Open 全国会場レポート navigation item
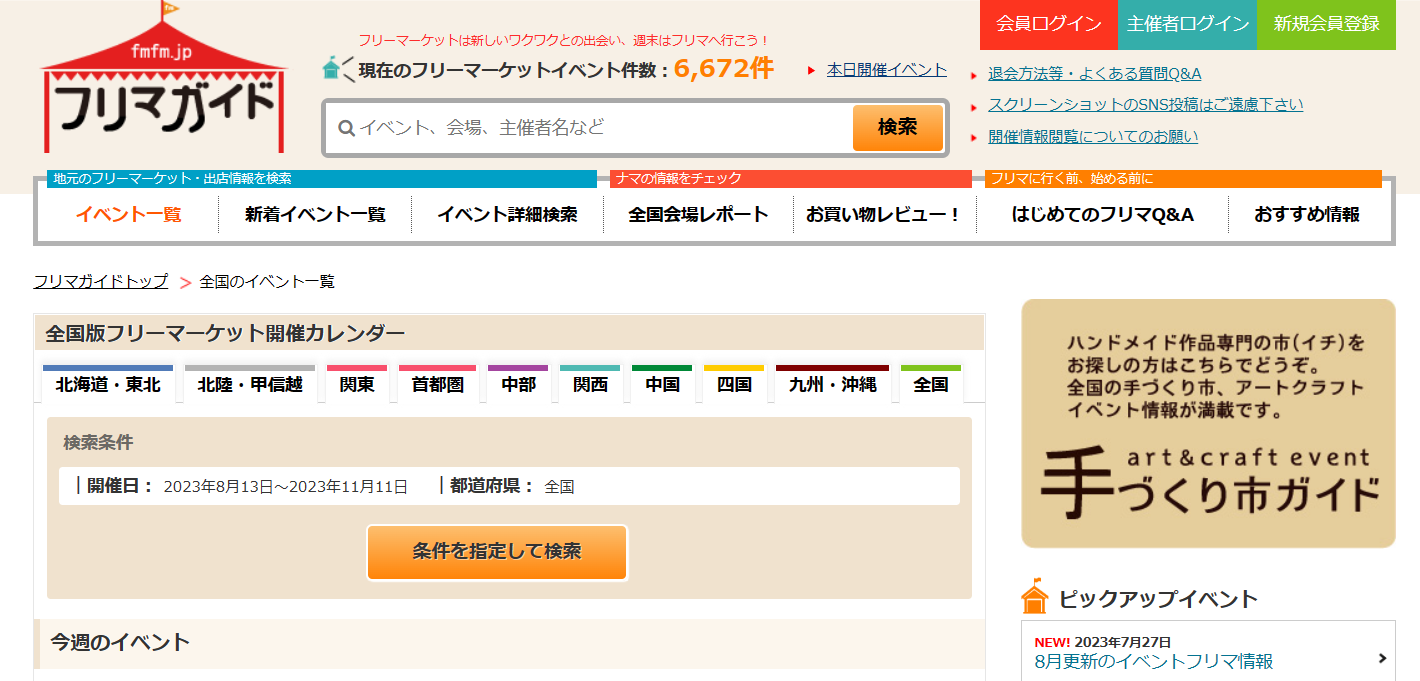The height and width of the screenshot is (681, 1420). (698, 214)
